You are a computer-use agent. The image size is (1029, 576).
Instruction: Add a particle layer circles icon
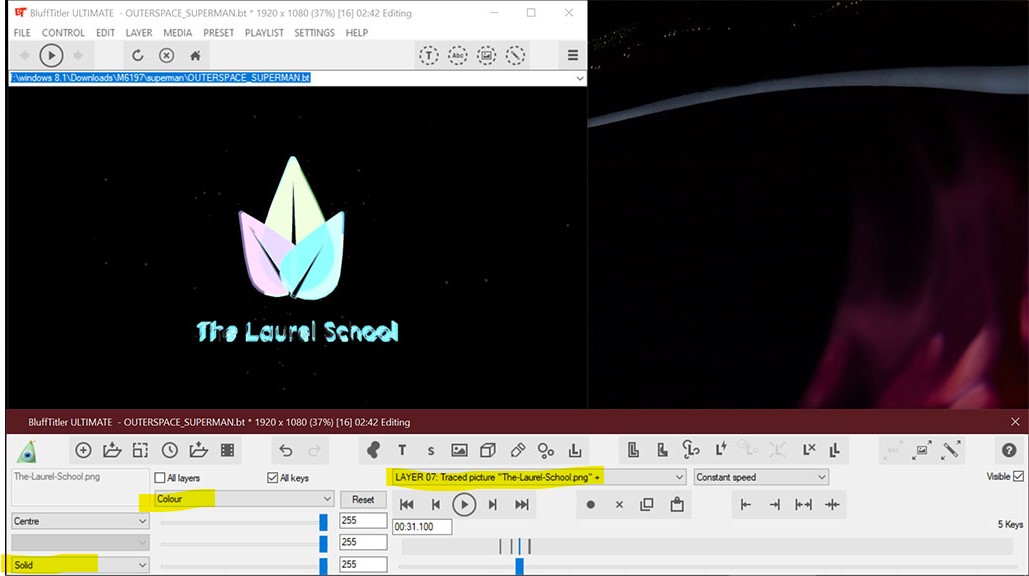pos(545,450)
